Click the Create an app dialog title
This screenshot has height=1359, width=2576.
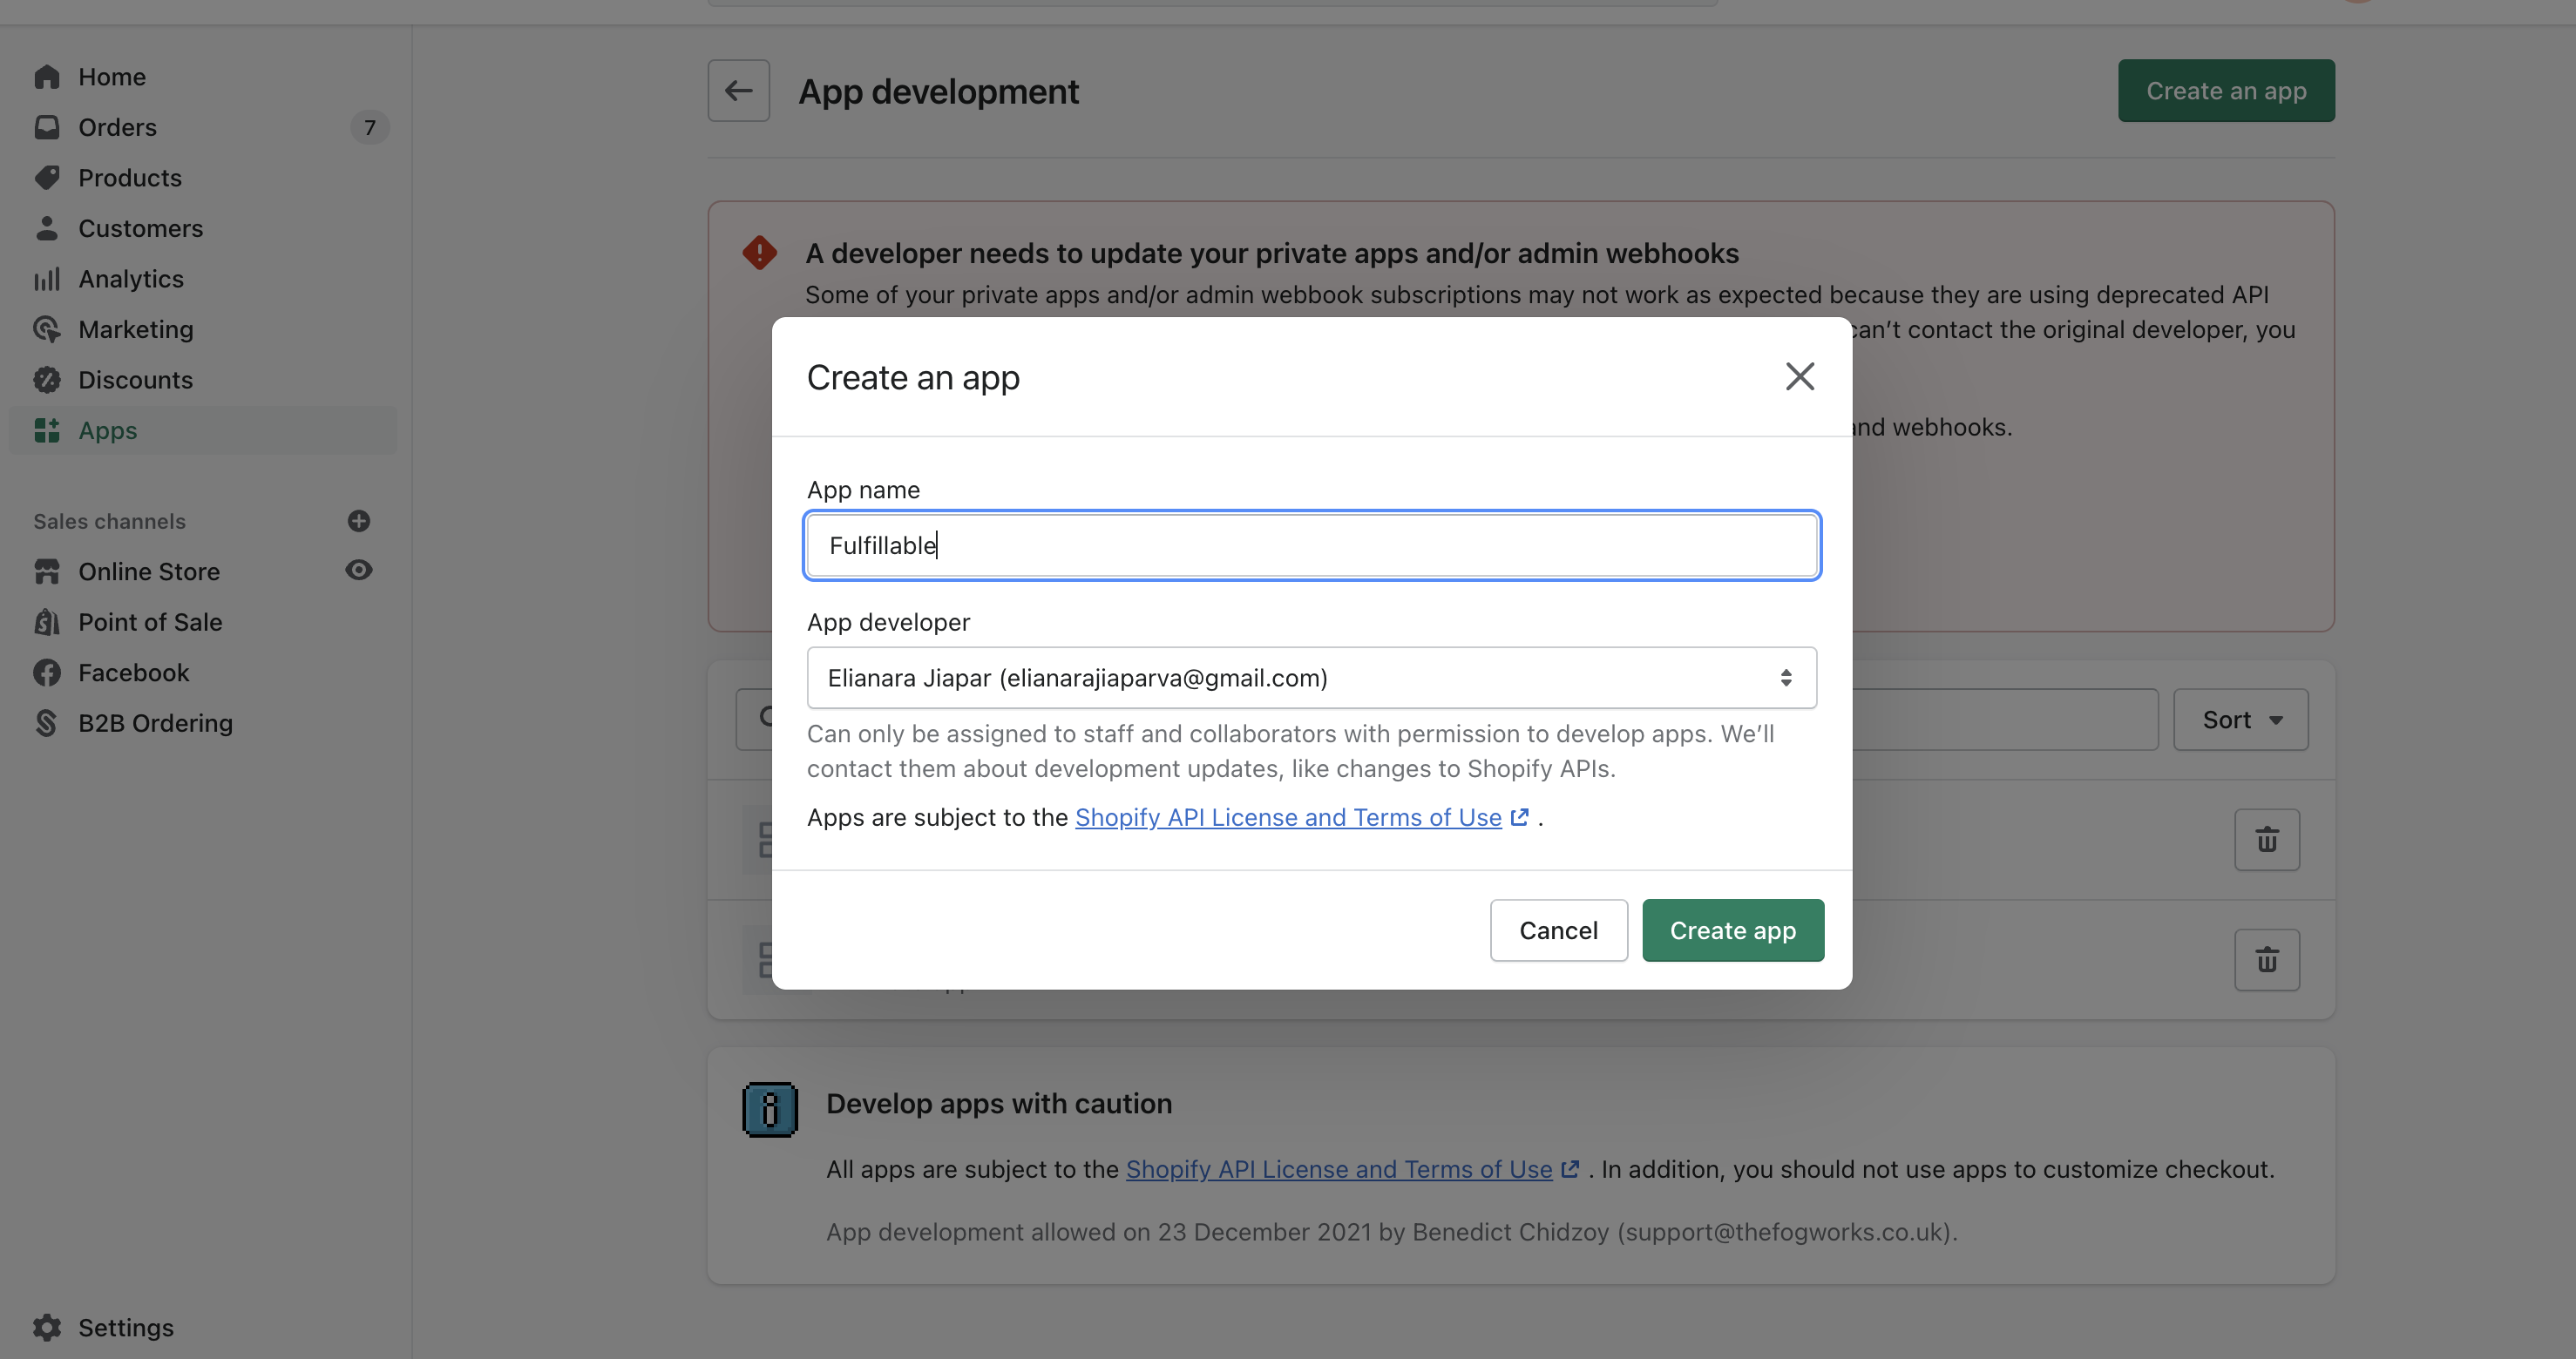pyautogui.click(x=913, y=378)
